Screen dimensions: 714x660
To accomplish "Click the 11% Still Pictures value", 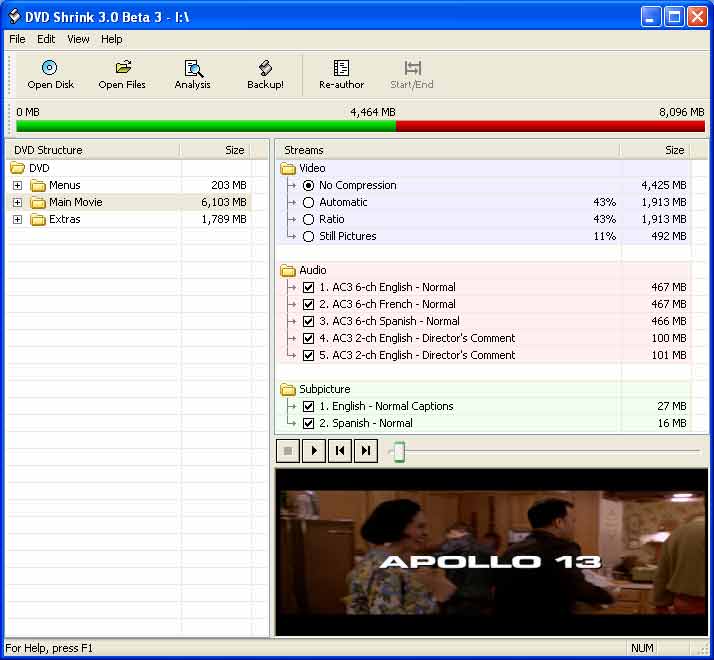I will [605, 236].
